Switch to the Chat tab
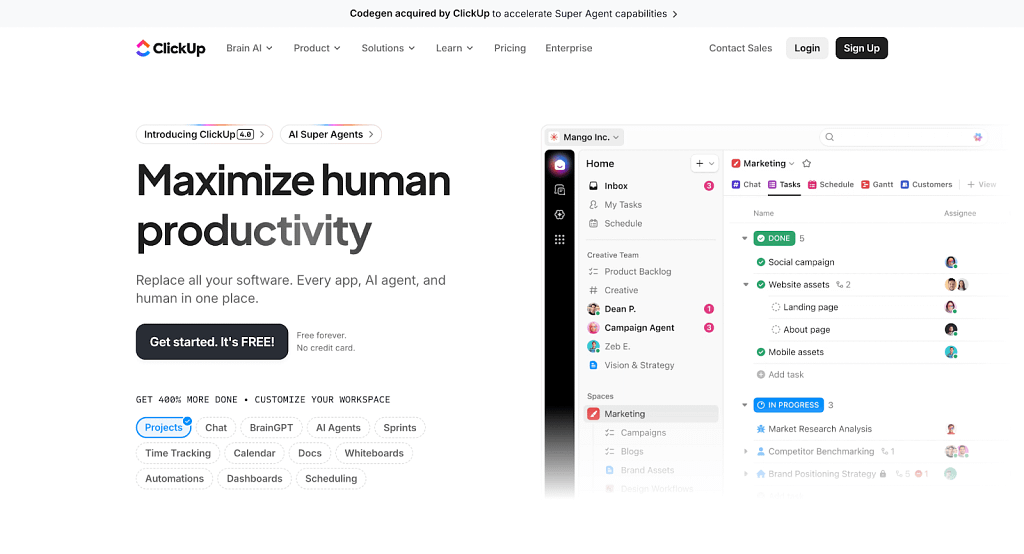 tap(746, 185)
